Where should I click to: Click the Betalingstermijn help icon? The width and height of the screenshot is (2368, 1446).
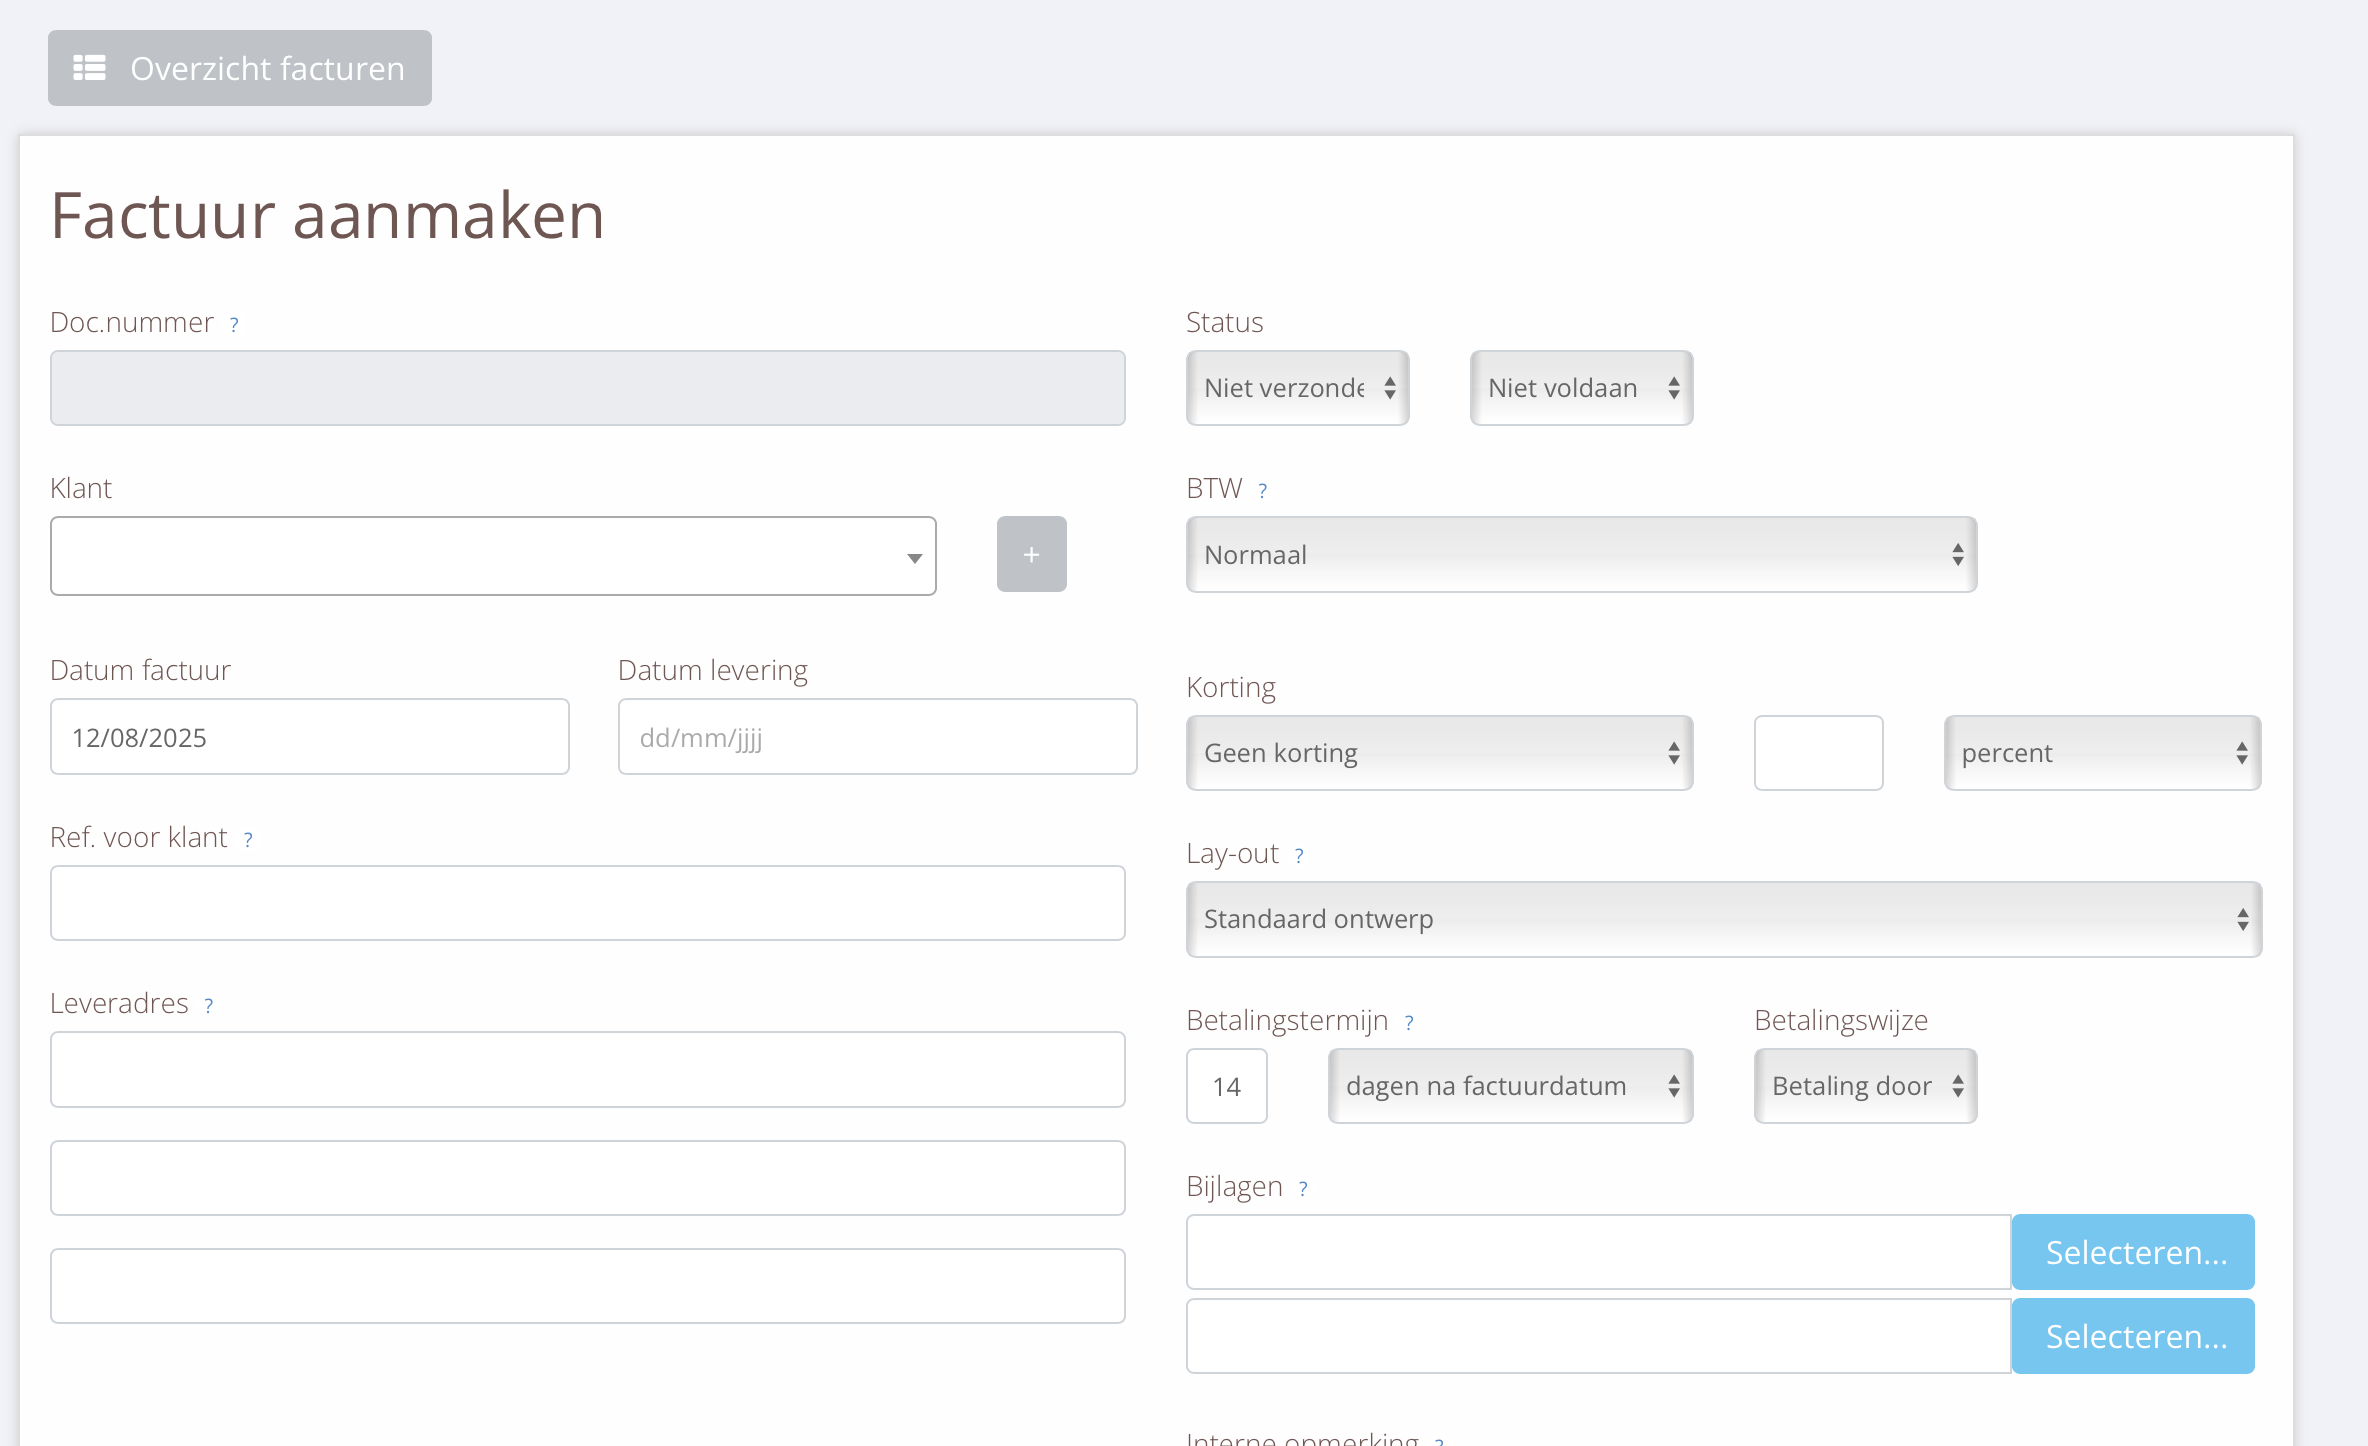click(1409, 1023)
